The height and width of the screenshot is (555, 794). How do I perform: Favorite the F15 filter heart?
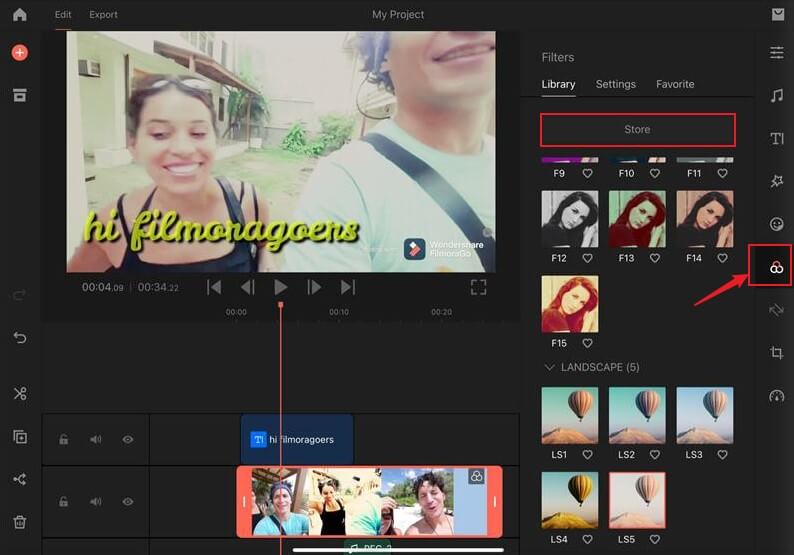(x=587, y=343)
